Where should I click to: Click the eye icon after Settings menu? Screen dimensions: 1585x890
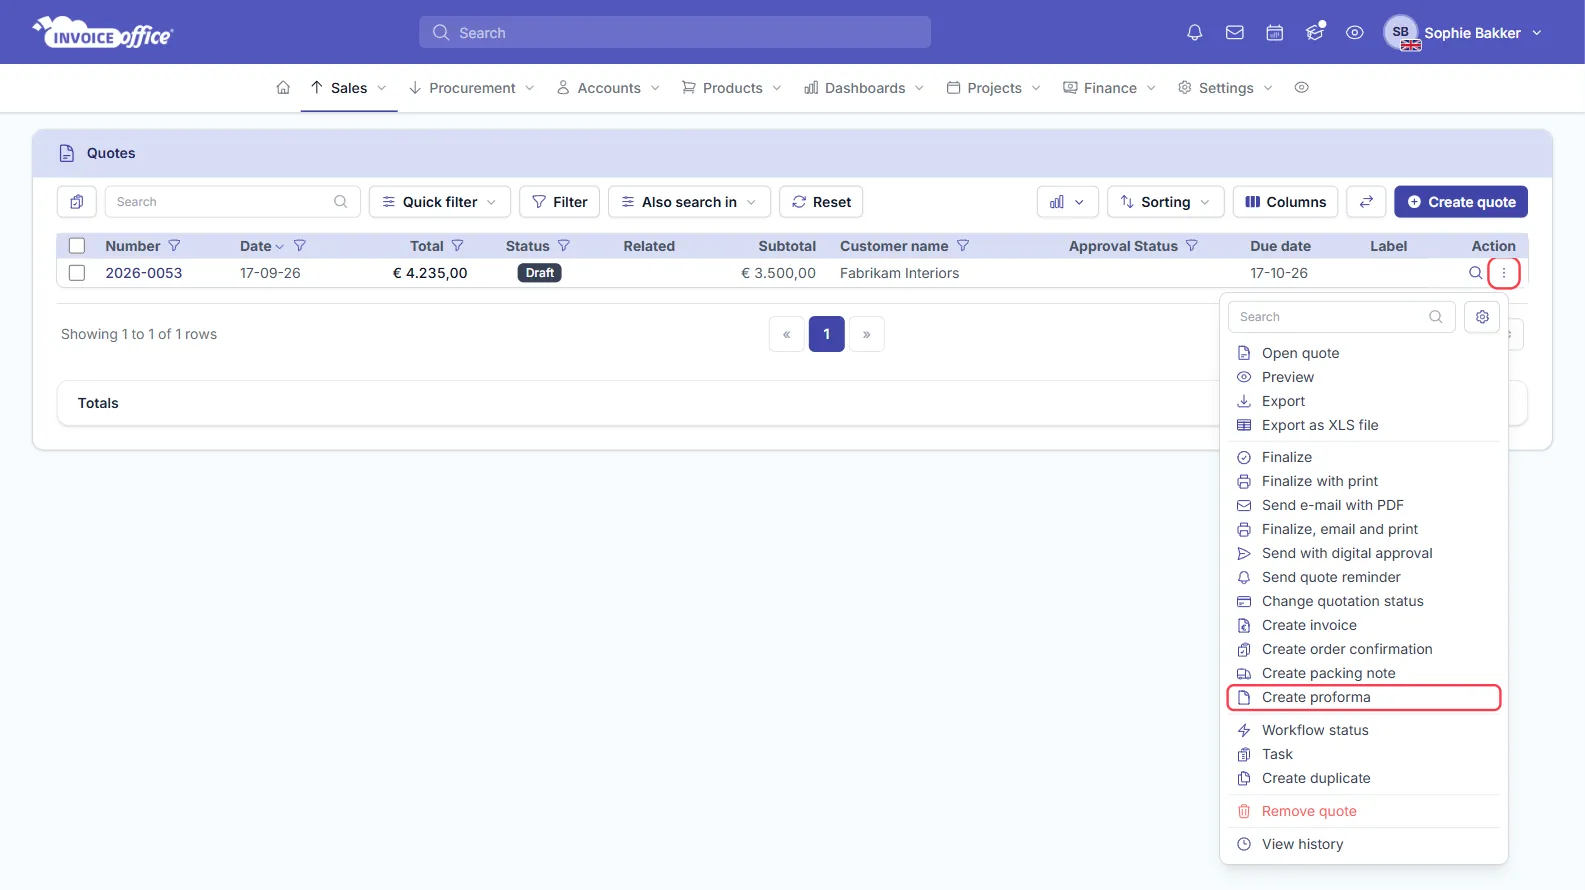(x=1301, y=88)
